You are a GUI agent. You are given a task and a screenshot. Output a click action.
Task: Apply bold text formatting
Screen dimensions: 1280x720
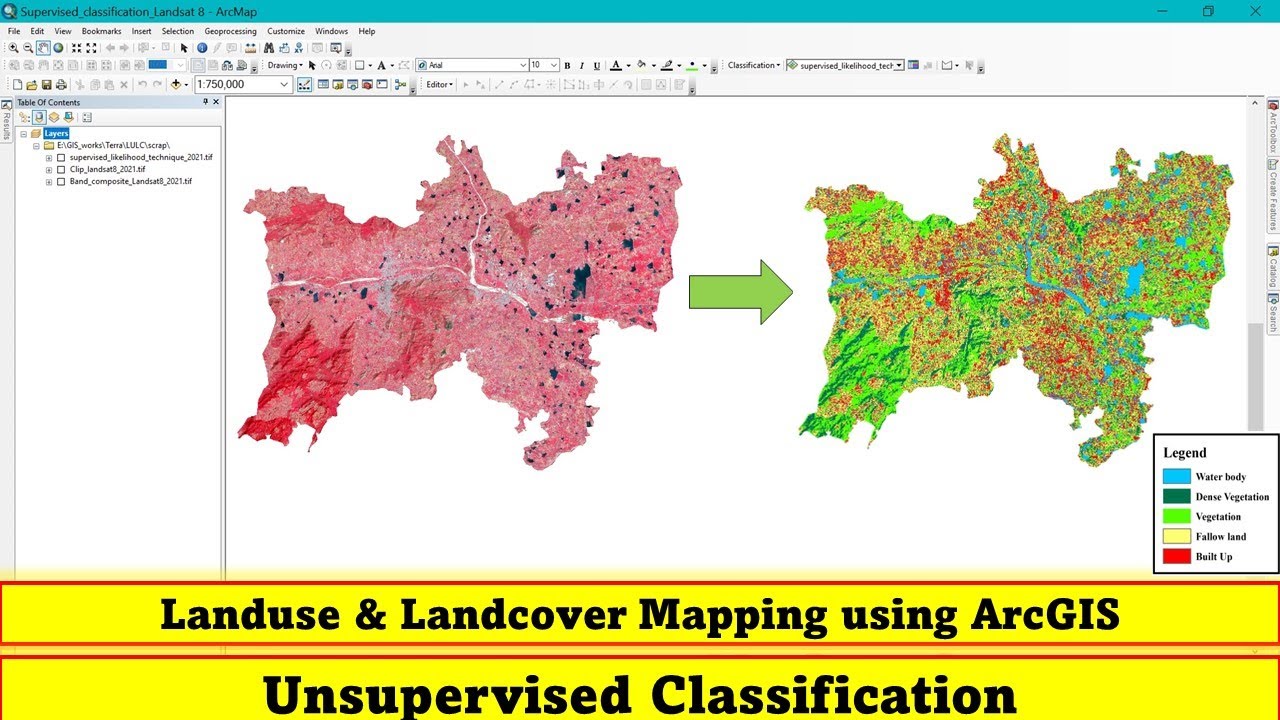pyautogui.click(x=567, y=65)
